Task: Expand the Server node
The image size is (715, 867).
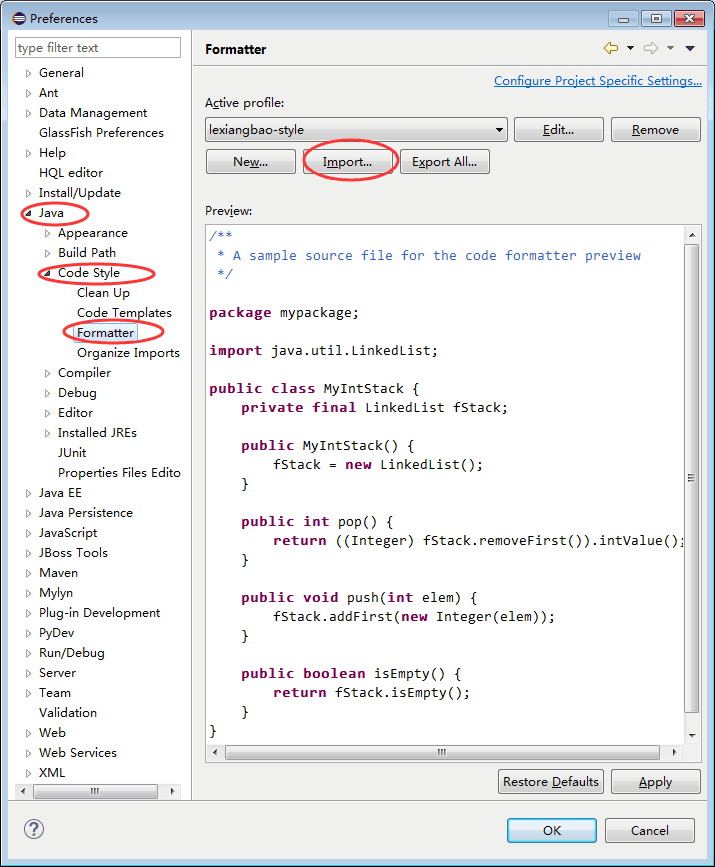Action: pos(28,673)
